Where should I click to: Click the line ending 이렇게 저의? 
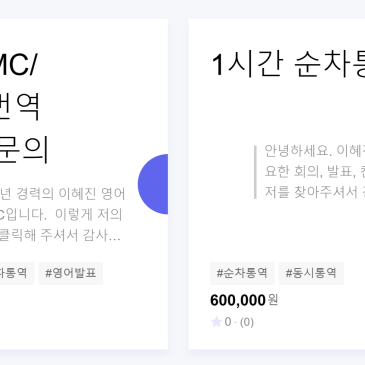[61, 214]
